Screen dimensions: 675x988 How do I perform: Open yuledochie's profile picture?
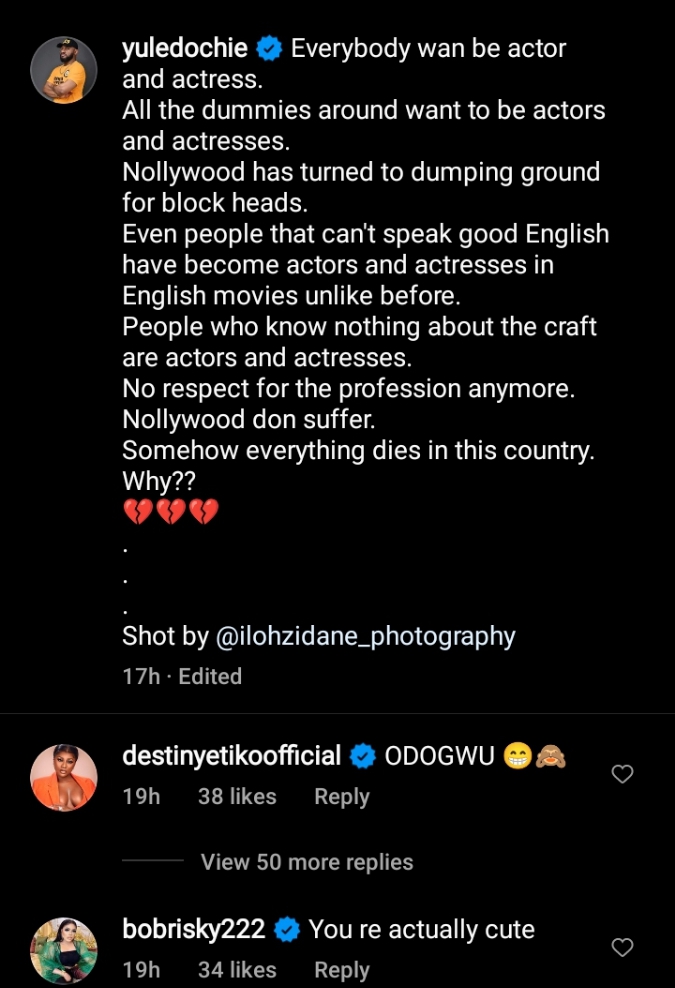coord(64,71)
